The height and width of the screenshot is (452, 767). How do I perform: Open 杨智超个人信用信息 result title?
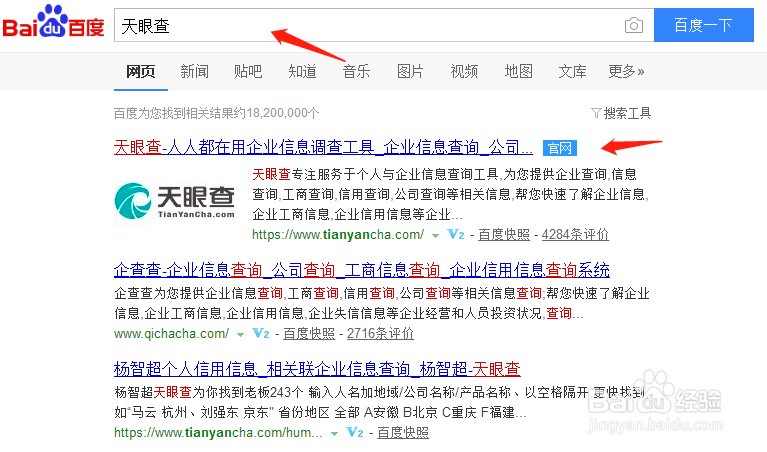point(317,369)
